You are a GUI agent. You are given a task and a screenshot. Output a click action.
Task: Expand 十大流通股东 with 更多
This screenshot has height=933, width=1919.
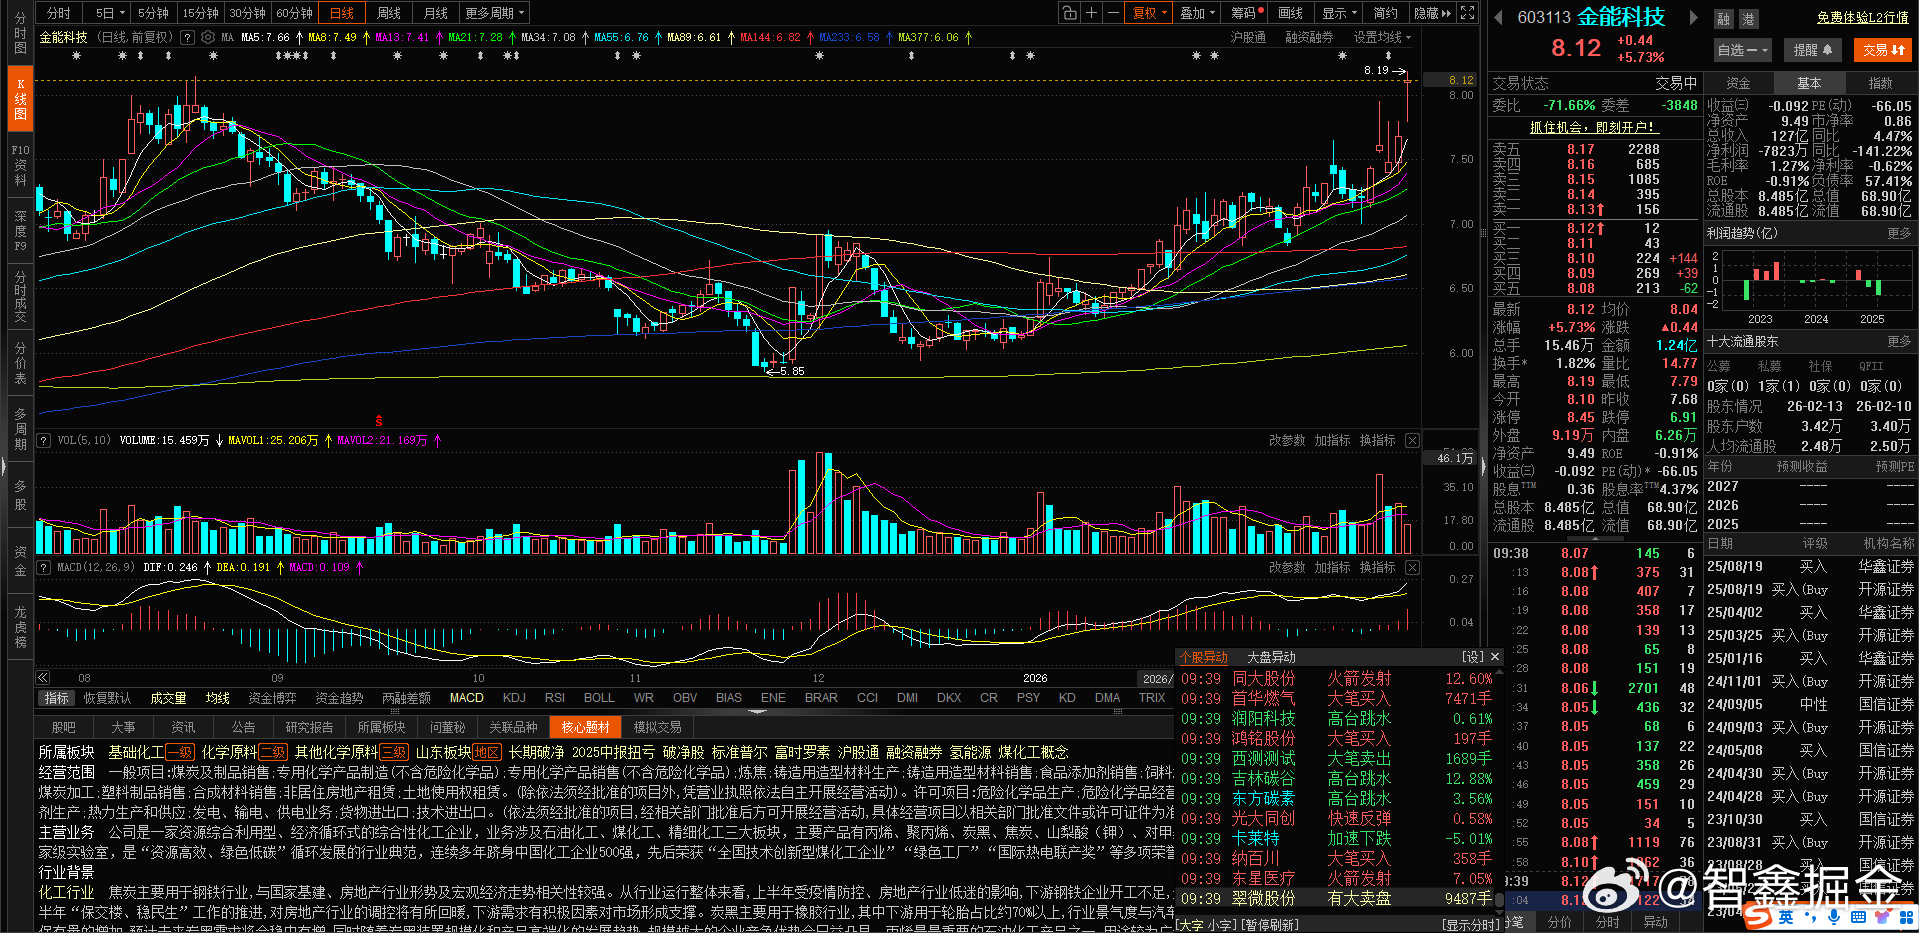pos(1899,341)
